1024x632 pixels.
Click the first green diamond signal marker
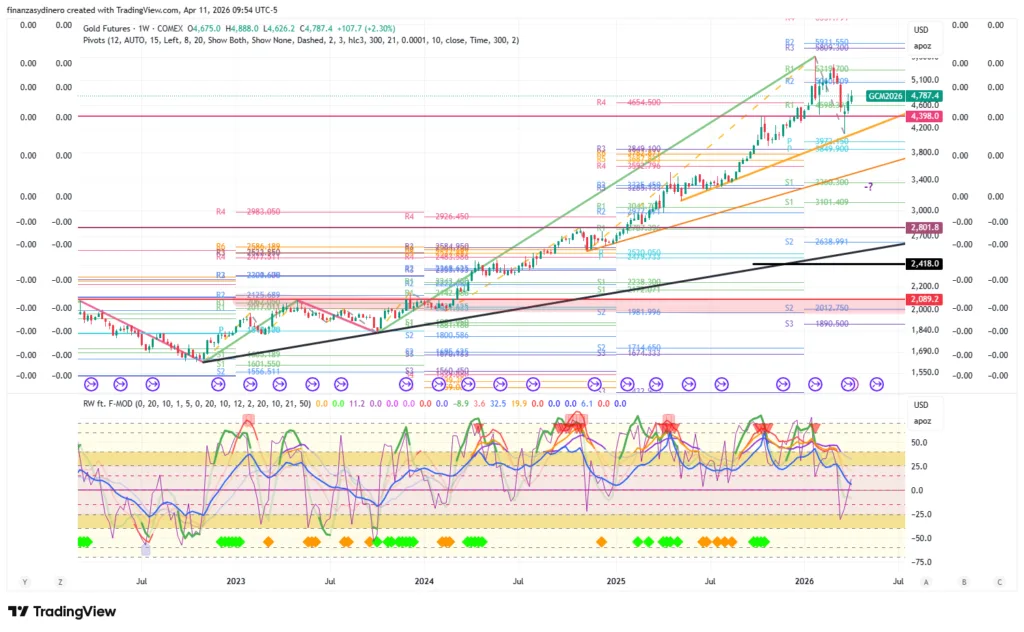click(x=83, y=542)
